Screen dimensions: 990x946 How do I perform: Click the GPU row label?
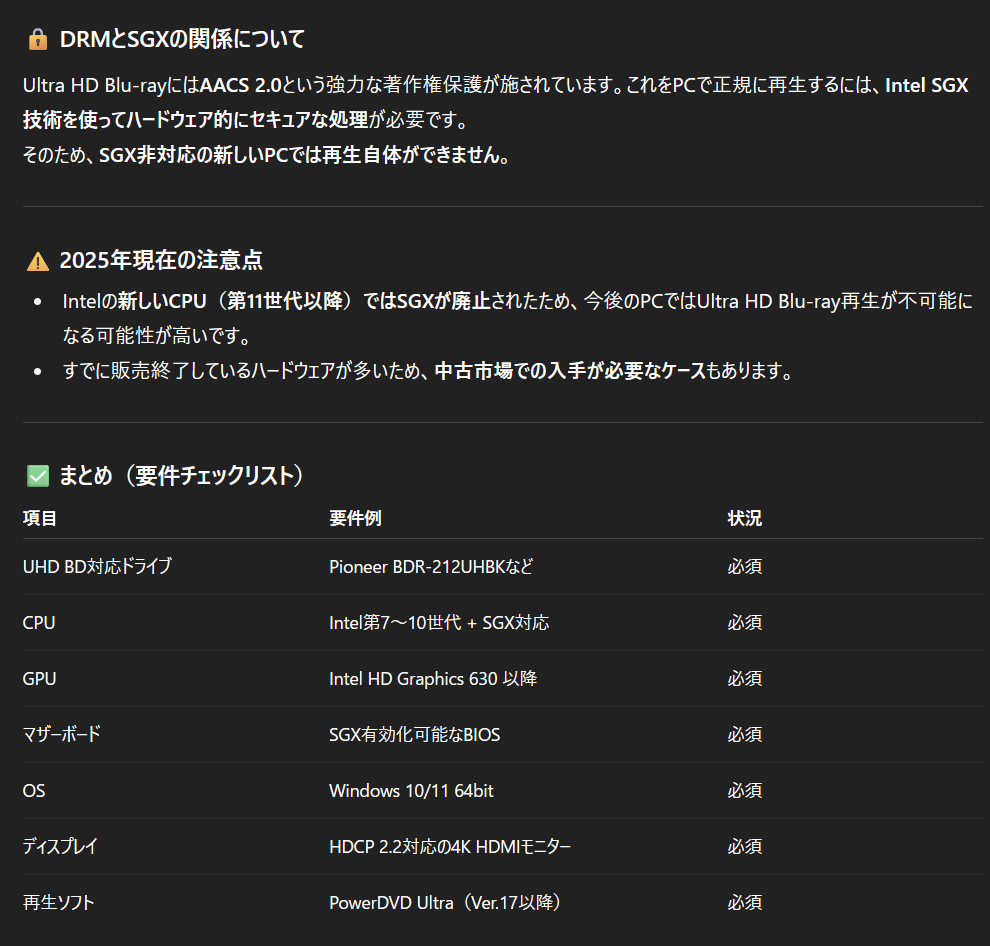(39, 679)
